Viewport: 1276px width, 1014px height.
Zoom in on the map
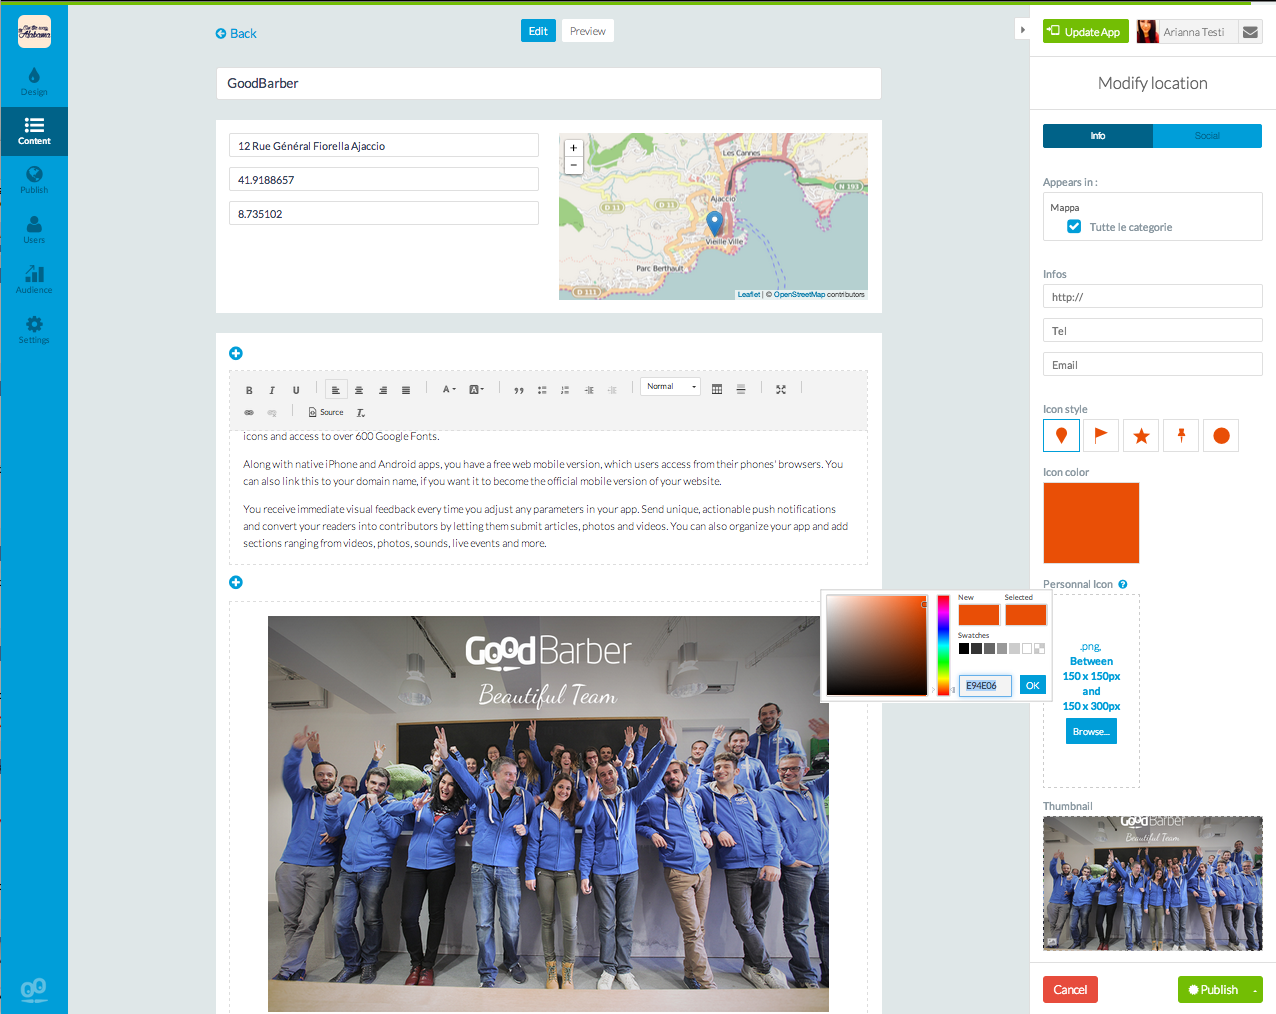pos(573,148)
